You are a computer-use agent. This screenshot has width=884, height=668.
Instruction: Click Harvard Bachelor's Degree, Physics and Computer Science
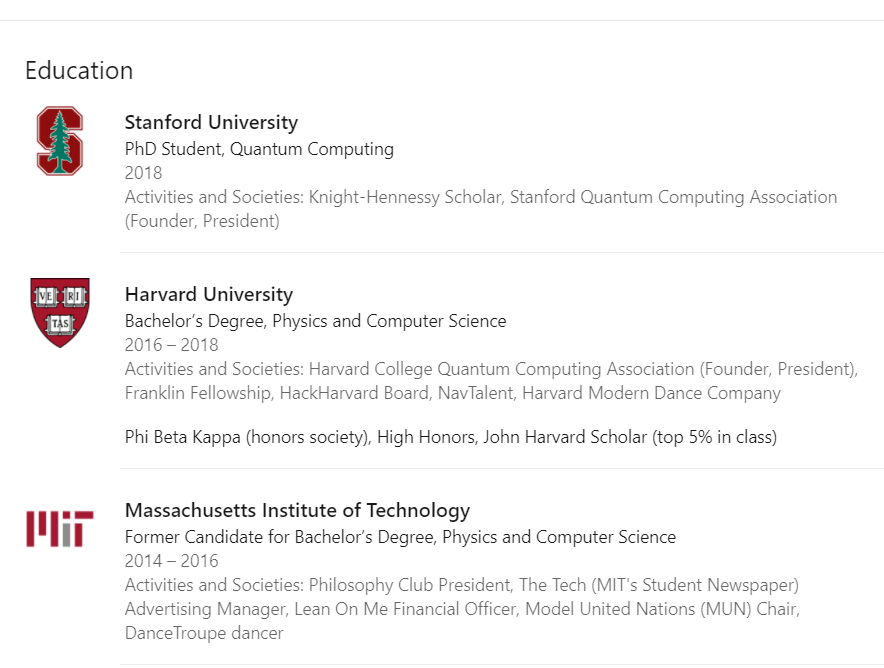tap(316, 321)
